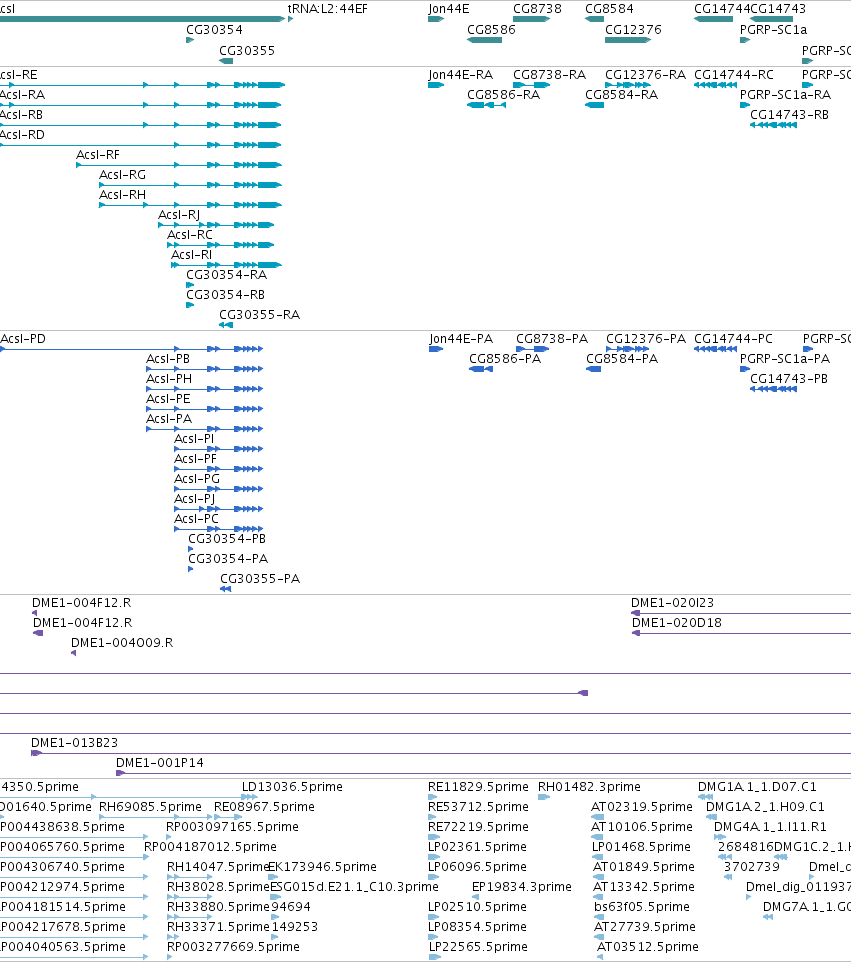Select the DME1-004O09.R BAC end label
Screen dimensions: 851x962
(122, 642)
